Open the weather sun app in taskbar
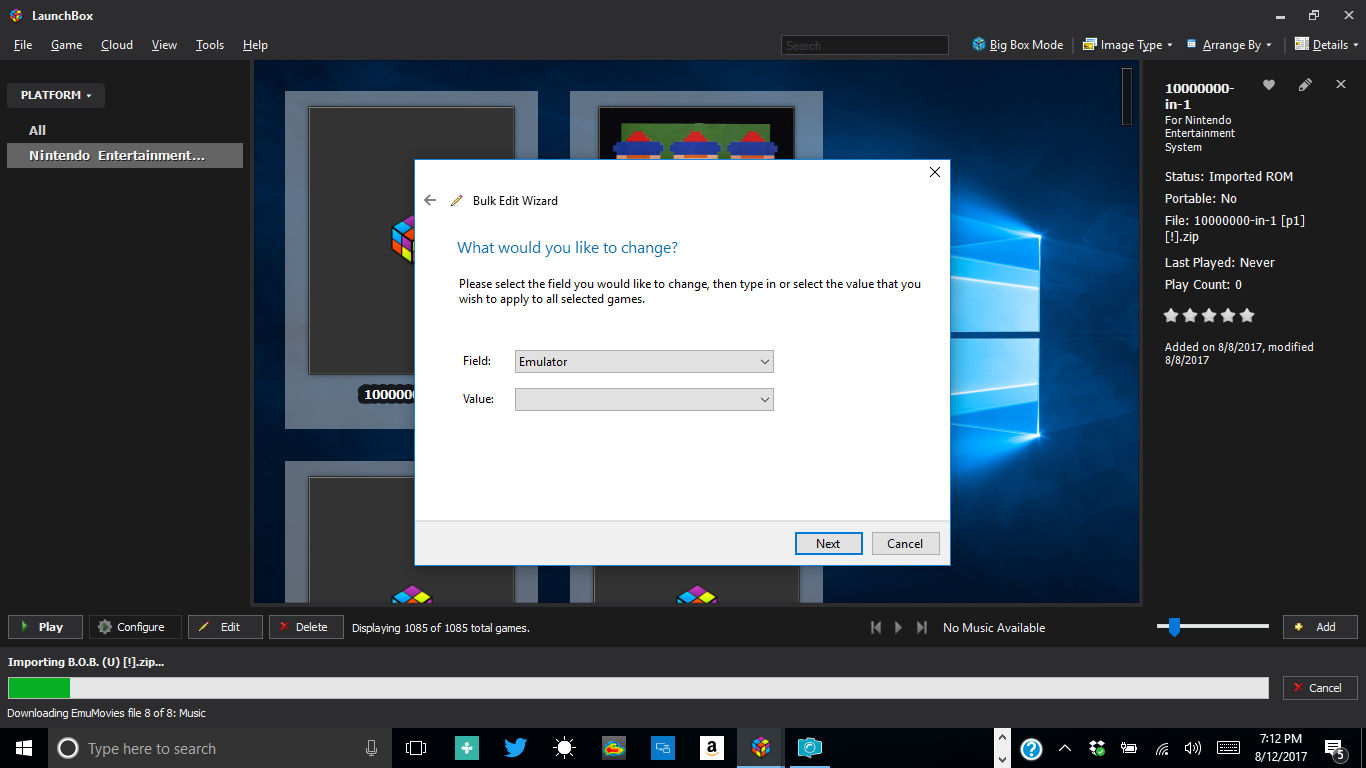The height and width of the screenshot is (768, 1366). tap(564, 748)
